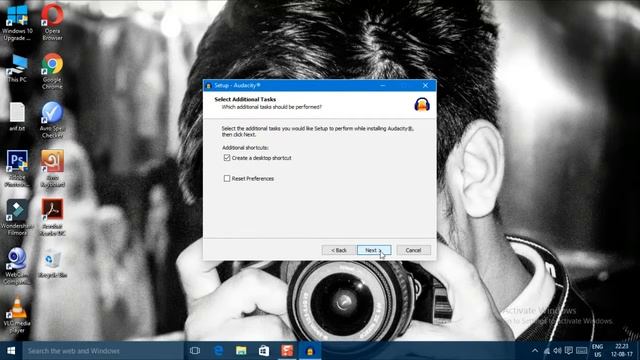This screenshot has width=640, height=360.
Task: Open the clock showing 22:23
Action: [x=622, y=351]
